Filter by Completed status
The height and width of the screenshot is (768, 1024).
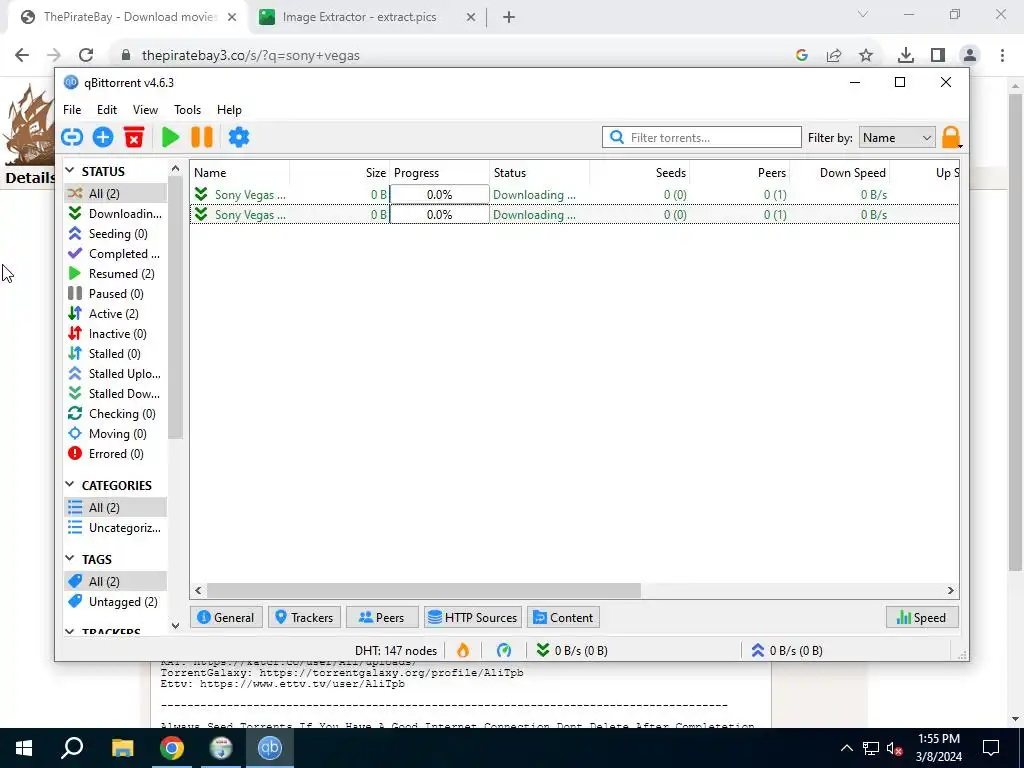point(116,253)
